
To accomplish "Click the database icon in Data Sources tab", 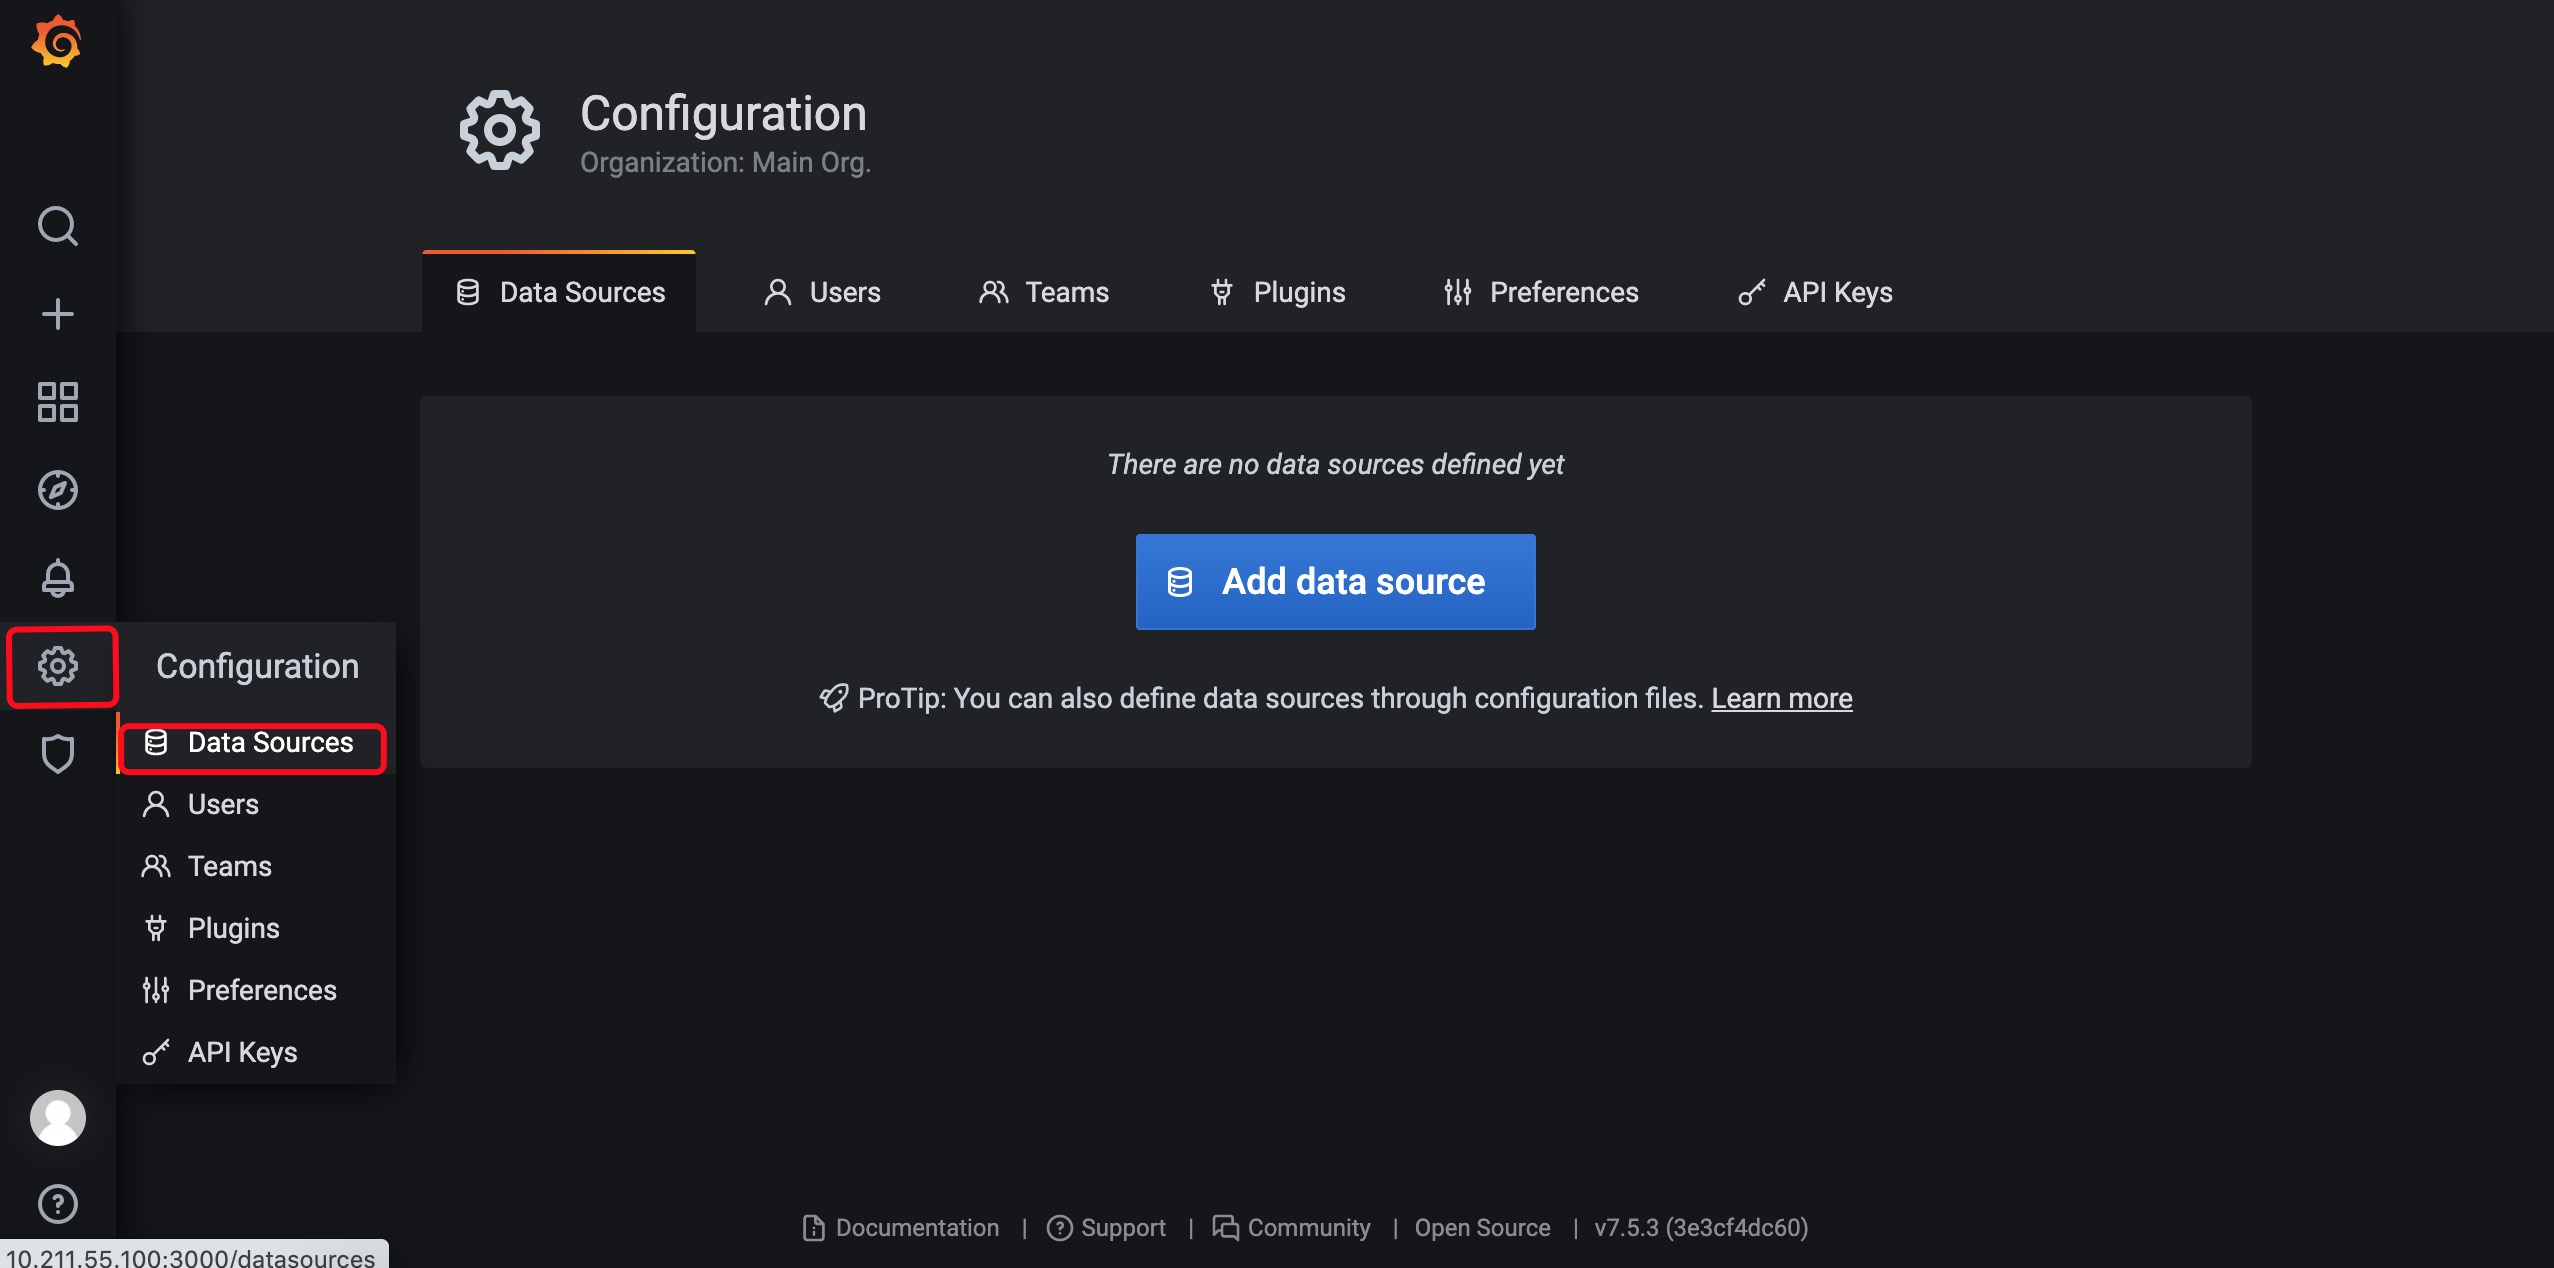I will click(467, 292).
